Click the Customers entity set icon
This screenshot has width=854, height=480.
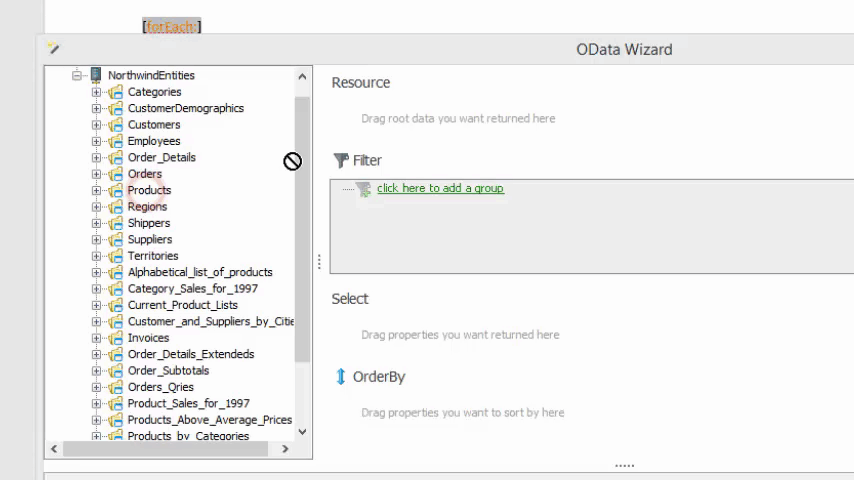115,125
